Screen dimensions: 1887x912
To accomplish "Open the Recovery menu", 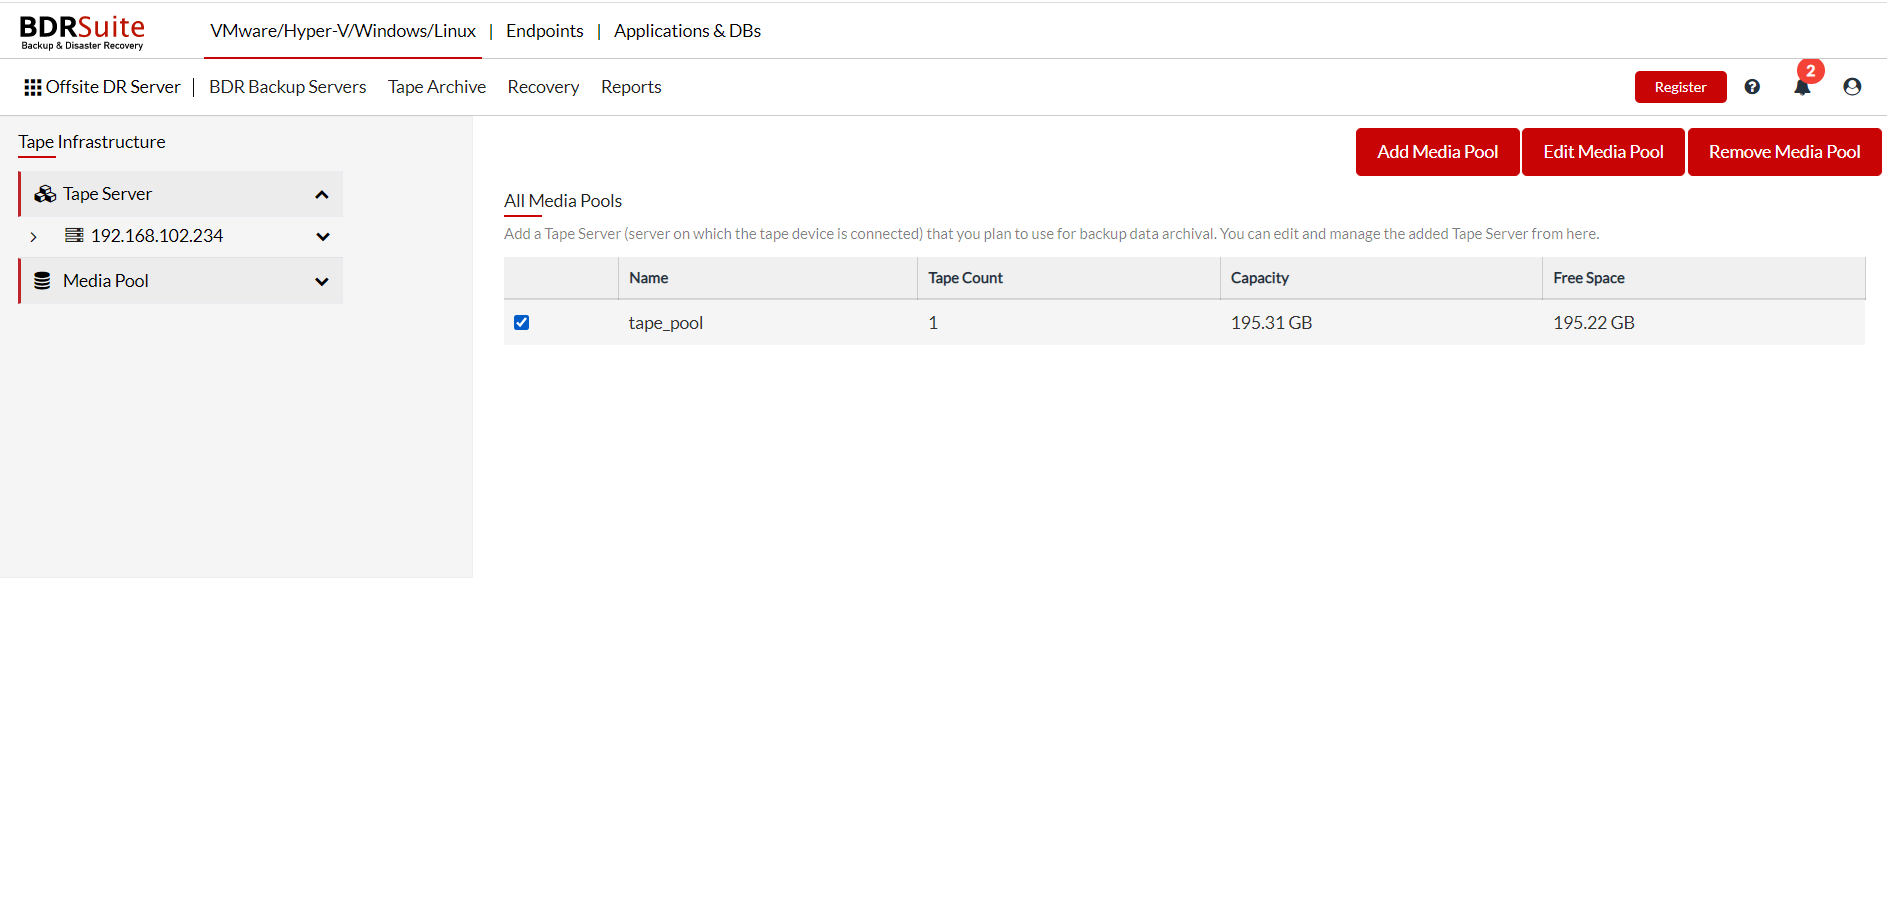I will (543, 87).
